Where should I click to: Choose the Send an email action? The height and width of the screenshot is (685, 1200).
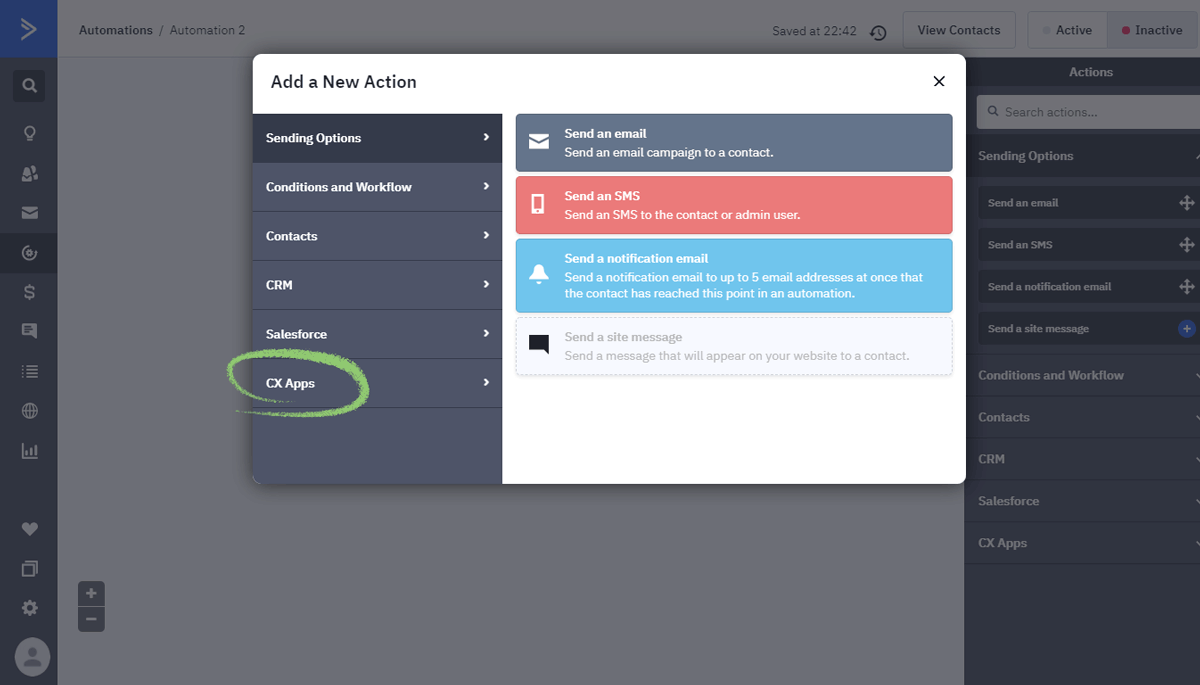[734, 142]
